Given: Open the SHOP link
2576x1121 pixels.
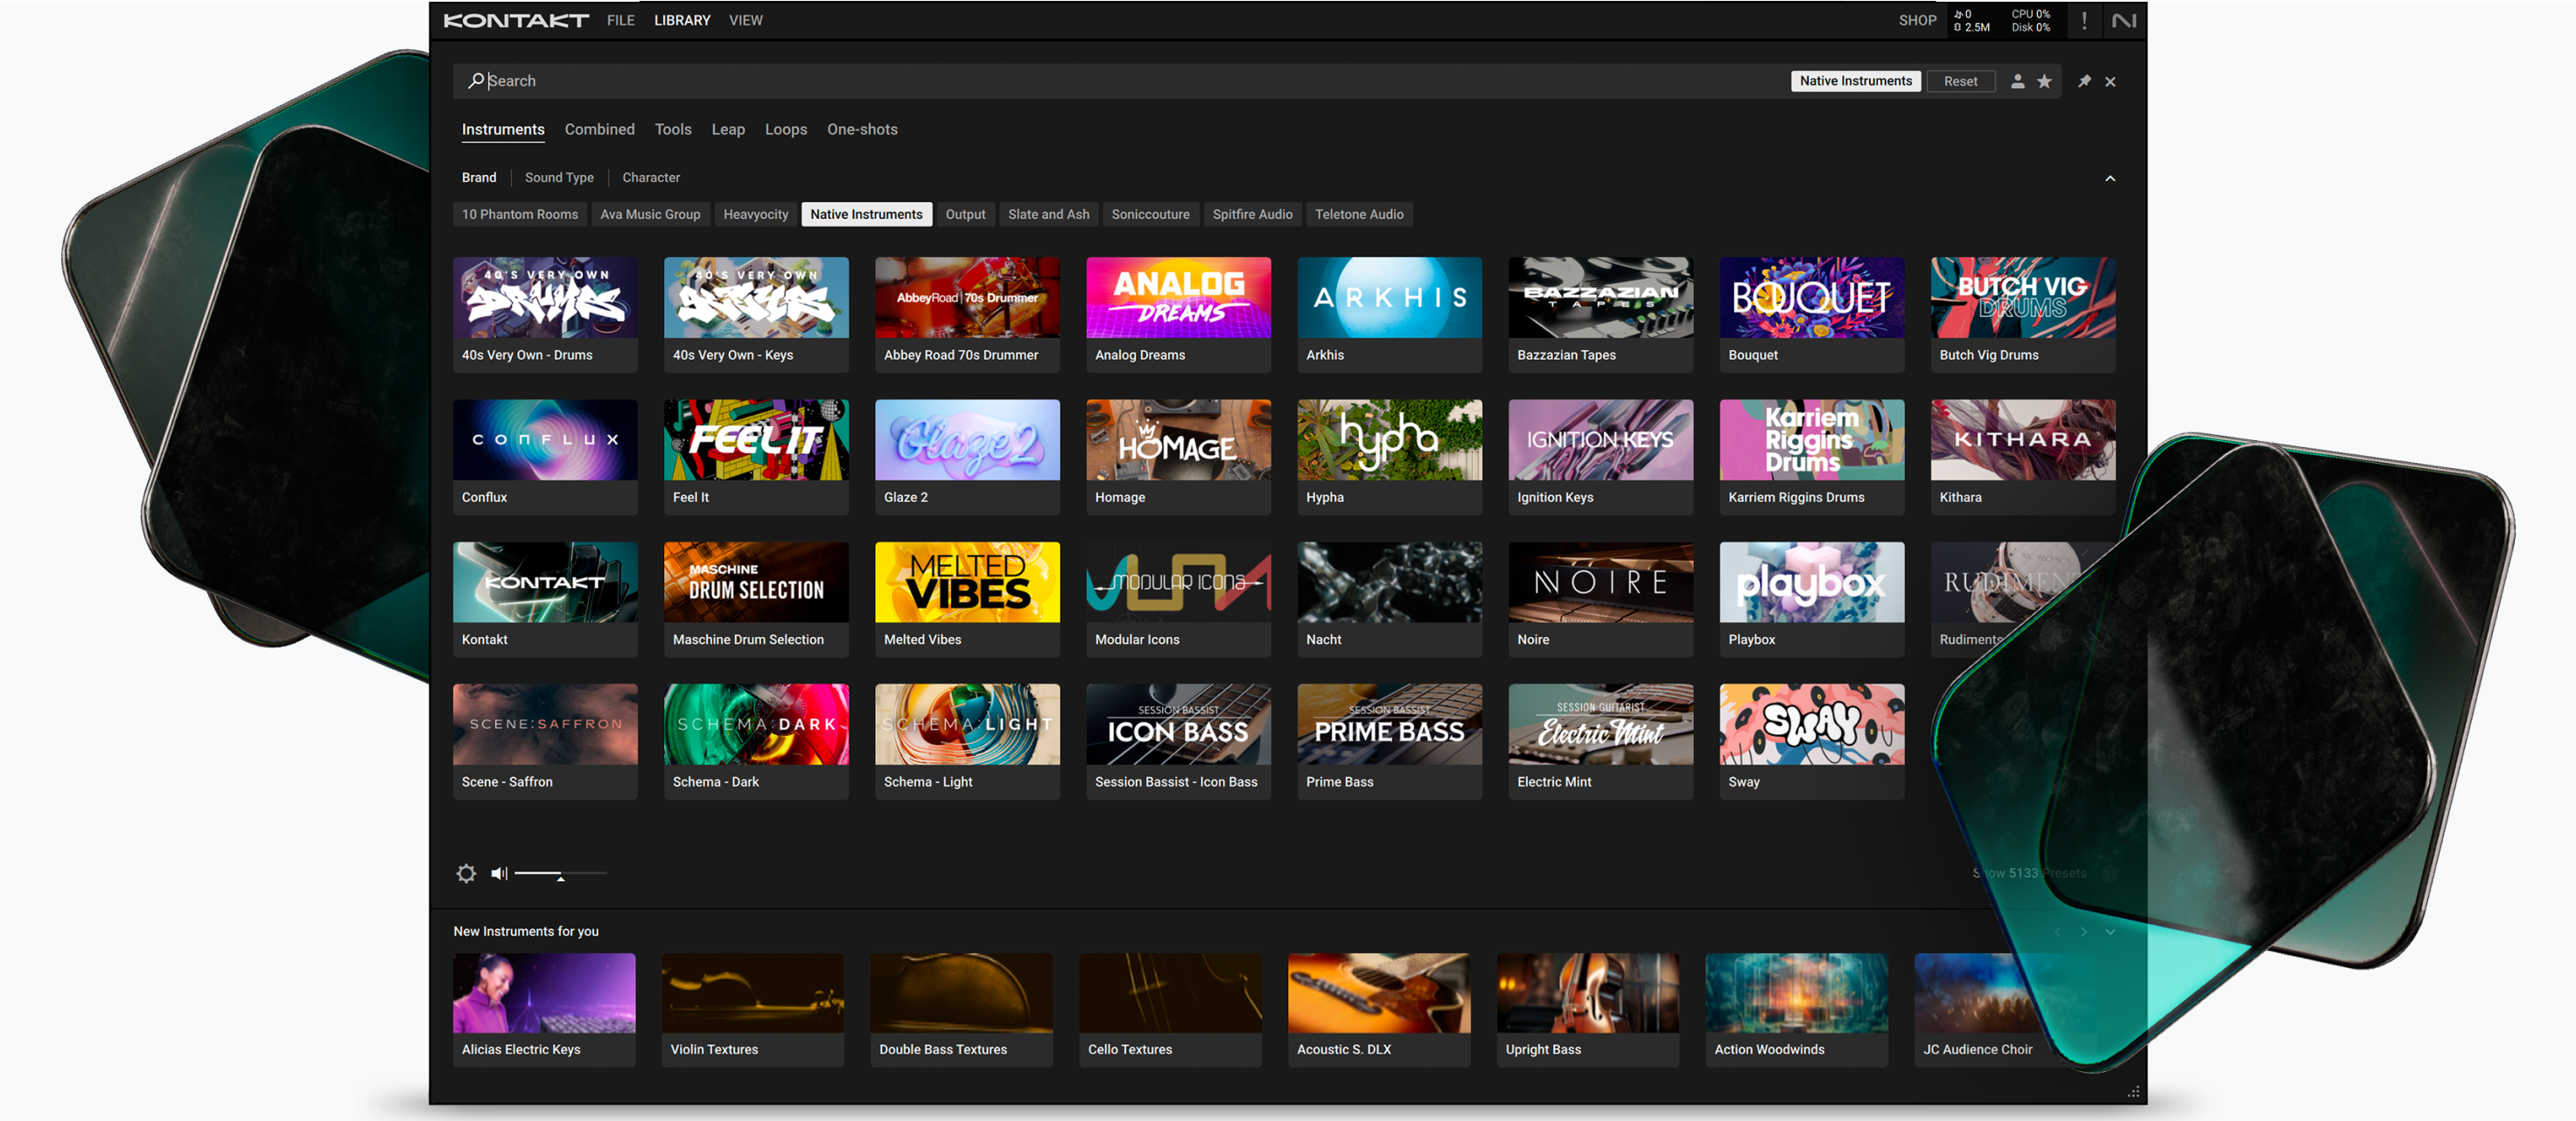Looking at the screenshot, I should click(x=1917, y=20).
